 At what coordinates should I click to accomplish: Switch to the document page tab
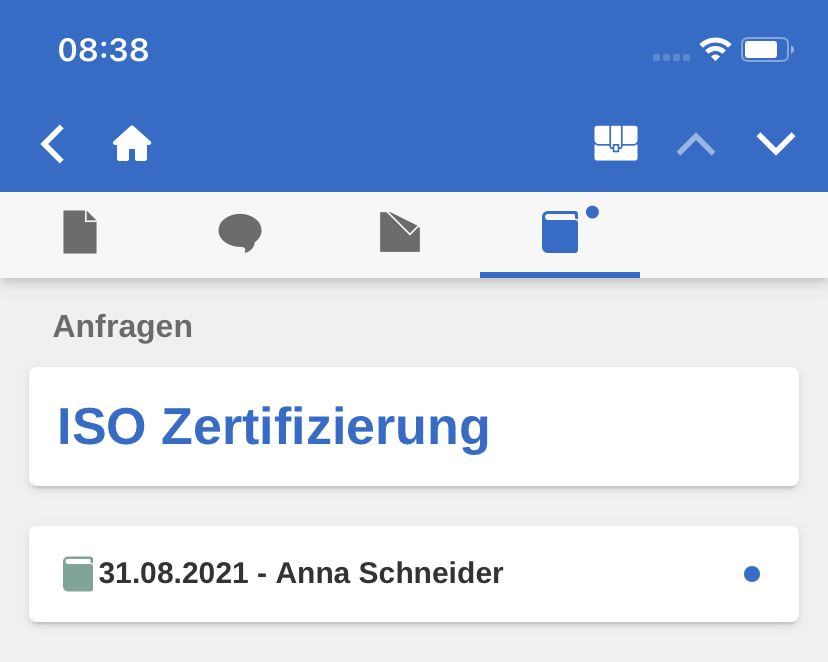coord(80,232)
